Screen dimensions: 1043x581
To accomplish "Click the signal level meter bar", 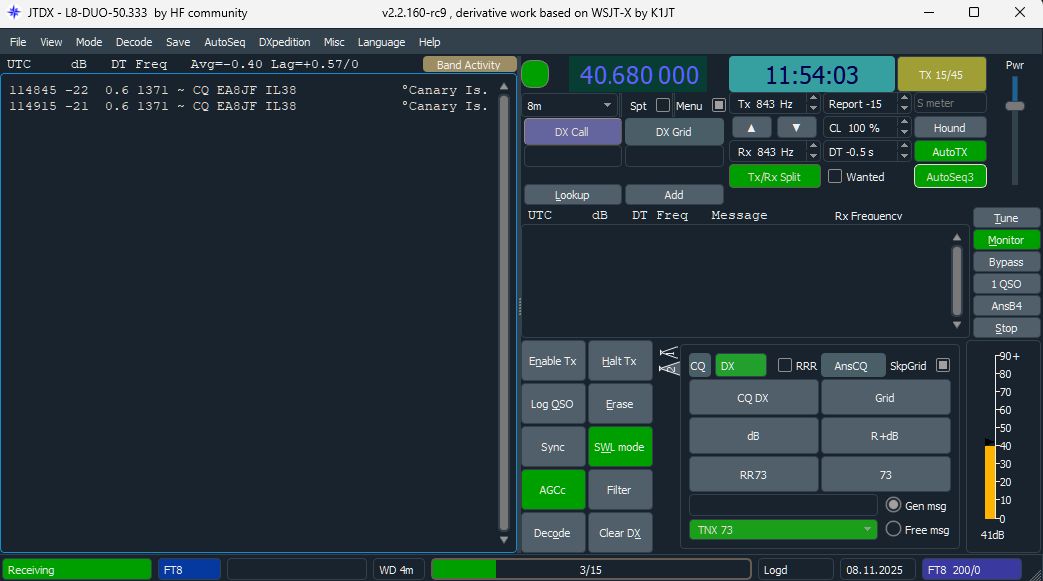I will 990,482.
